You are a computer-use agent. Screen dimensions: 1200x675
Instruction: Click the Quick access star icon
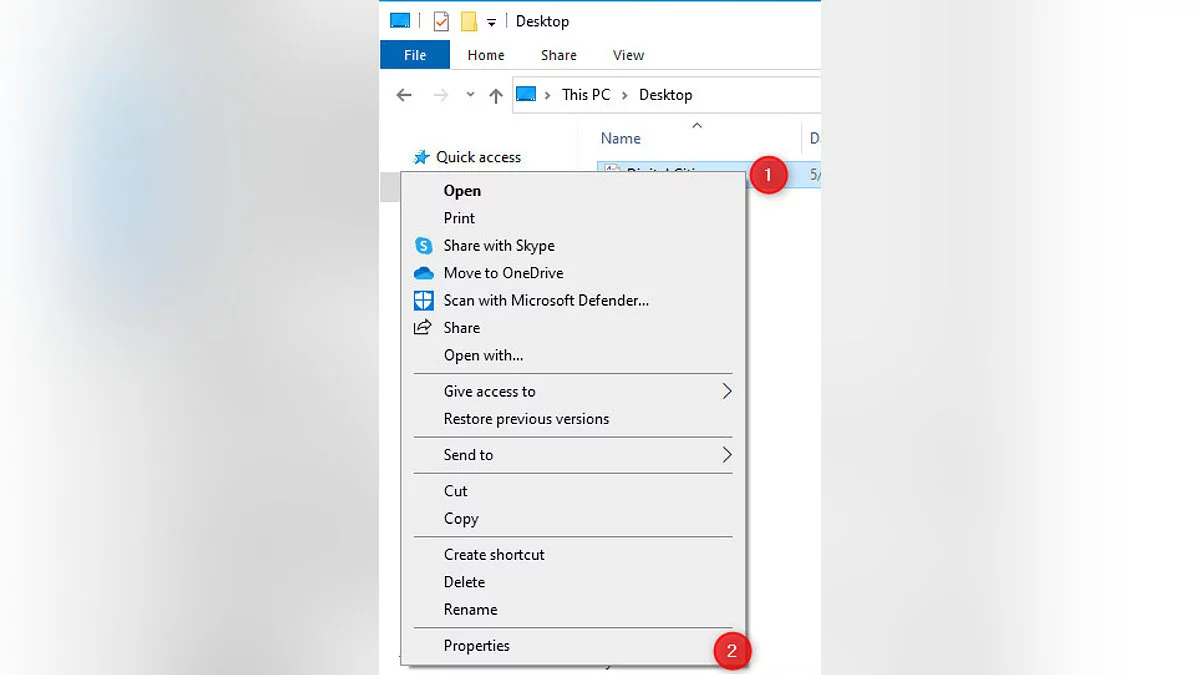422,157
